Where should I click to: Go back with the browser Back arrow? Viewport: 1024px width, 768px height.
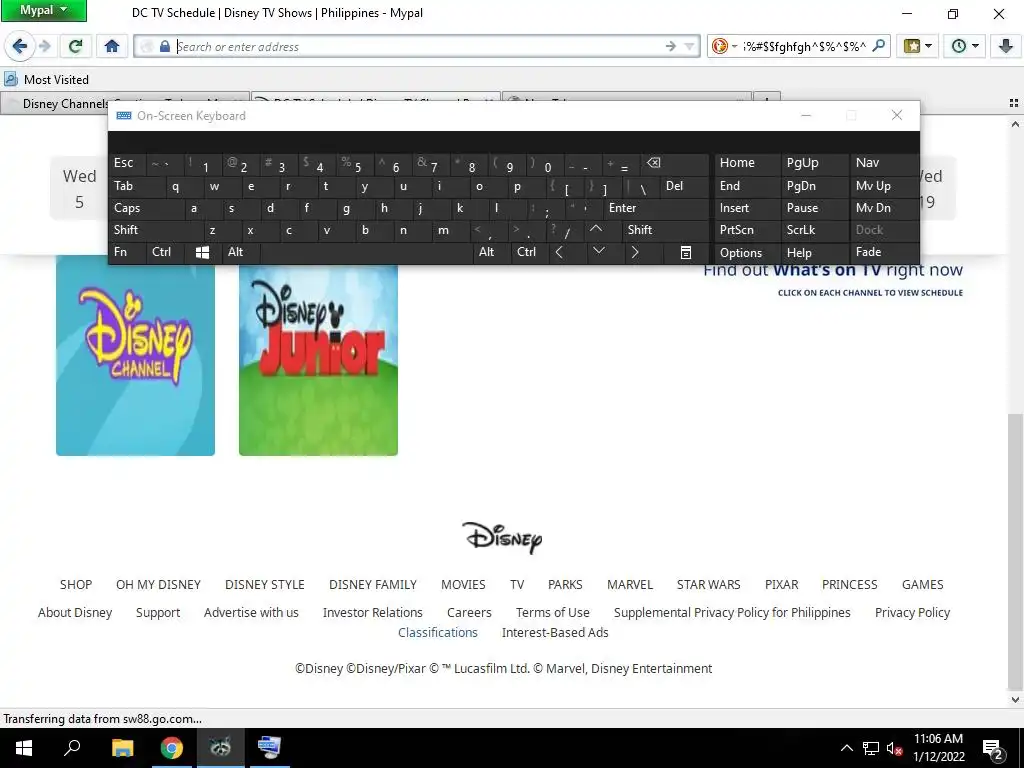click(20, 46)
